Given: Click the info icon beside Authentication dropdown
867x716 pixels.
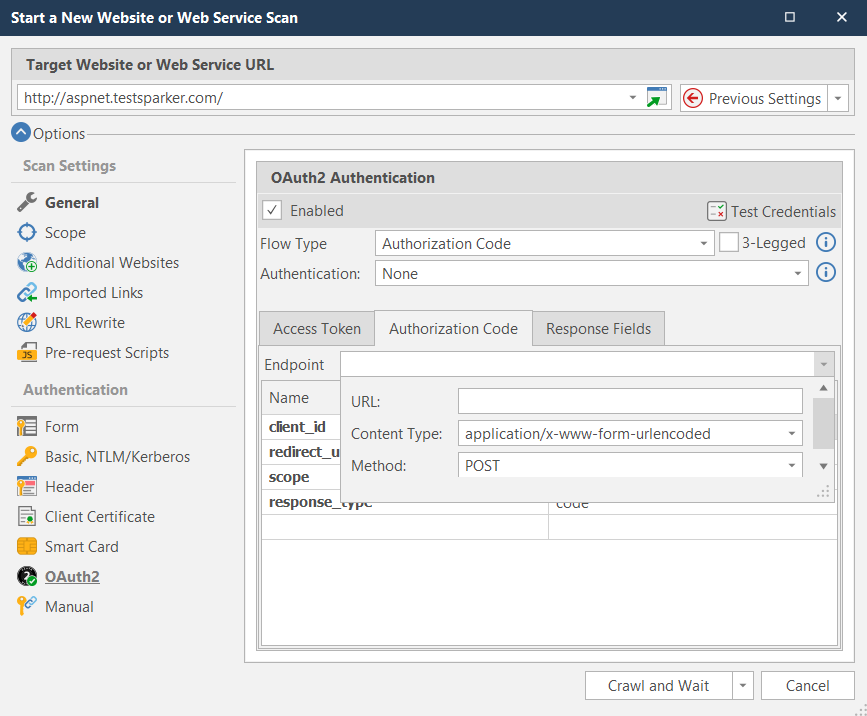Looking at the screenshot, I should click(x=826, y=273).
